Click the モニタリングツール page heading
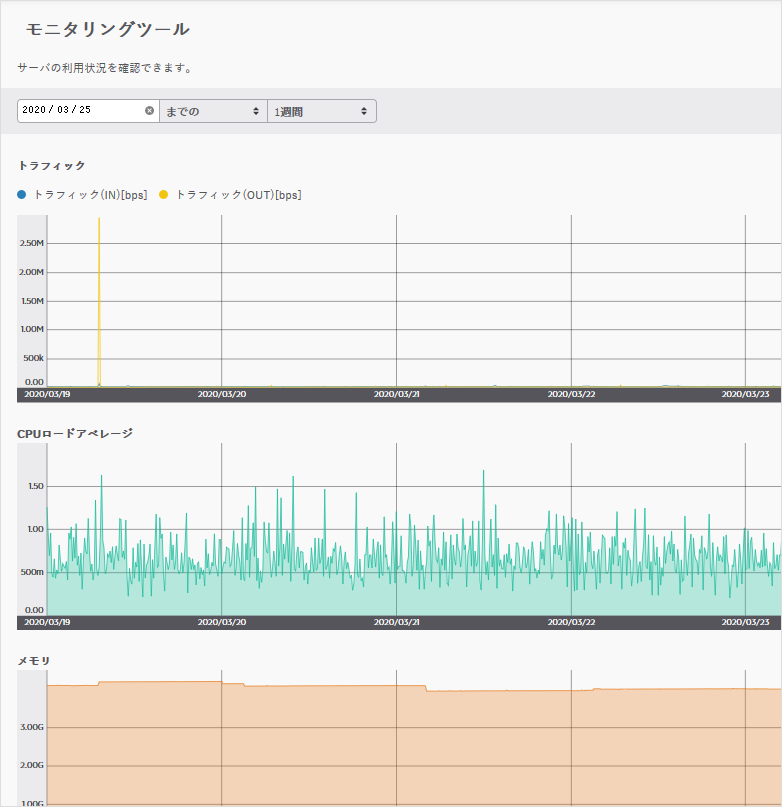Image resolution: width=782 pixels, height=807 pixels. [x=108, y=29]
